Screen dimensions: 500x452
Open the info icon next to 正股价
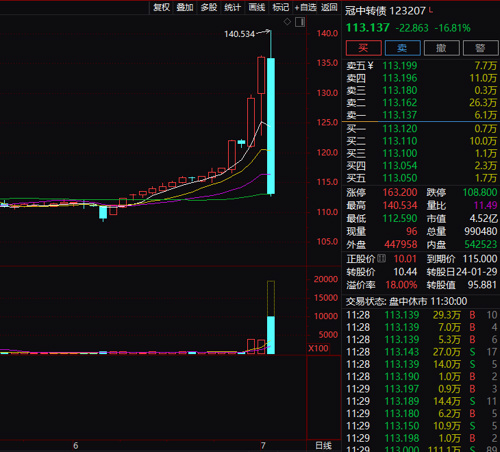pyautogui.click(x=382, y=258)
